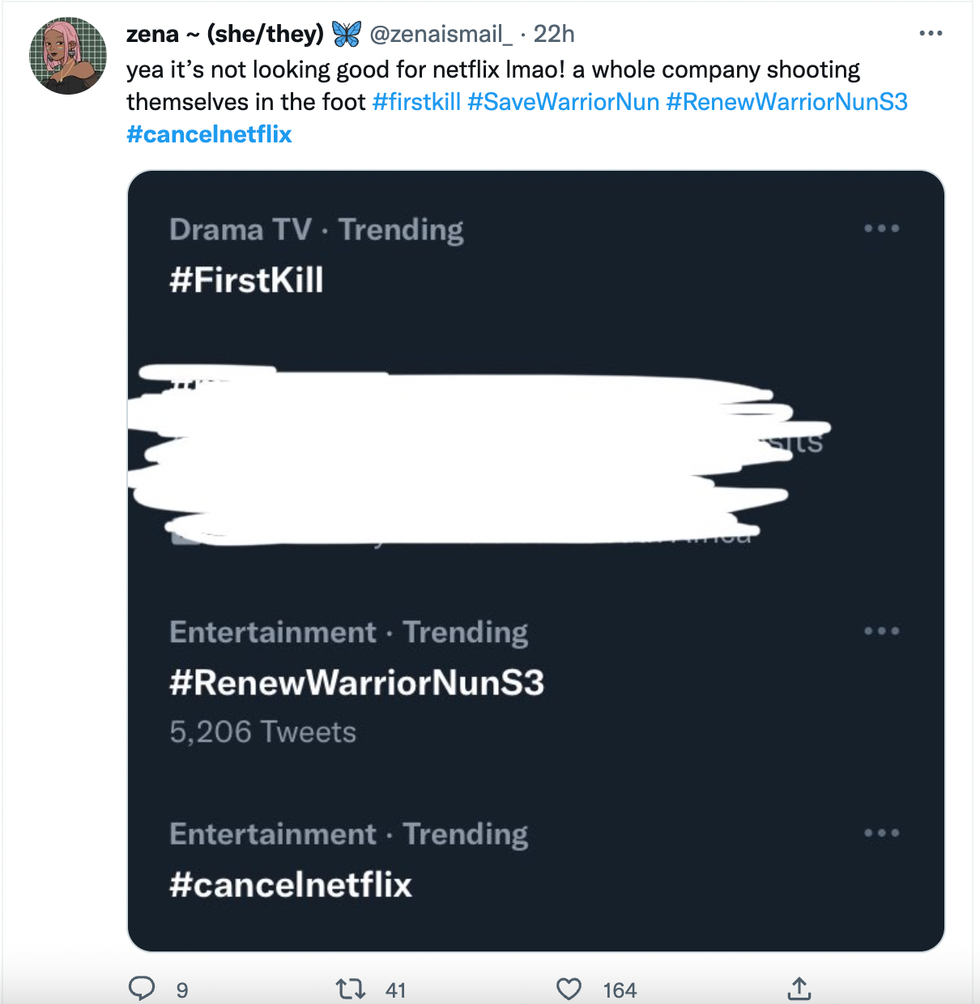Open options dots beside #FirstKill trend

click(x=881, y=229)
